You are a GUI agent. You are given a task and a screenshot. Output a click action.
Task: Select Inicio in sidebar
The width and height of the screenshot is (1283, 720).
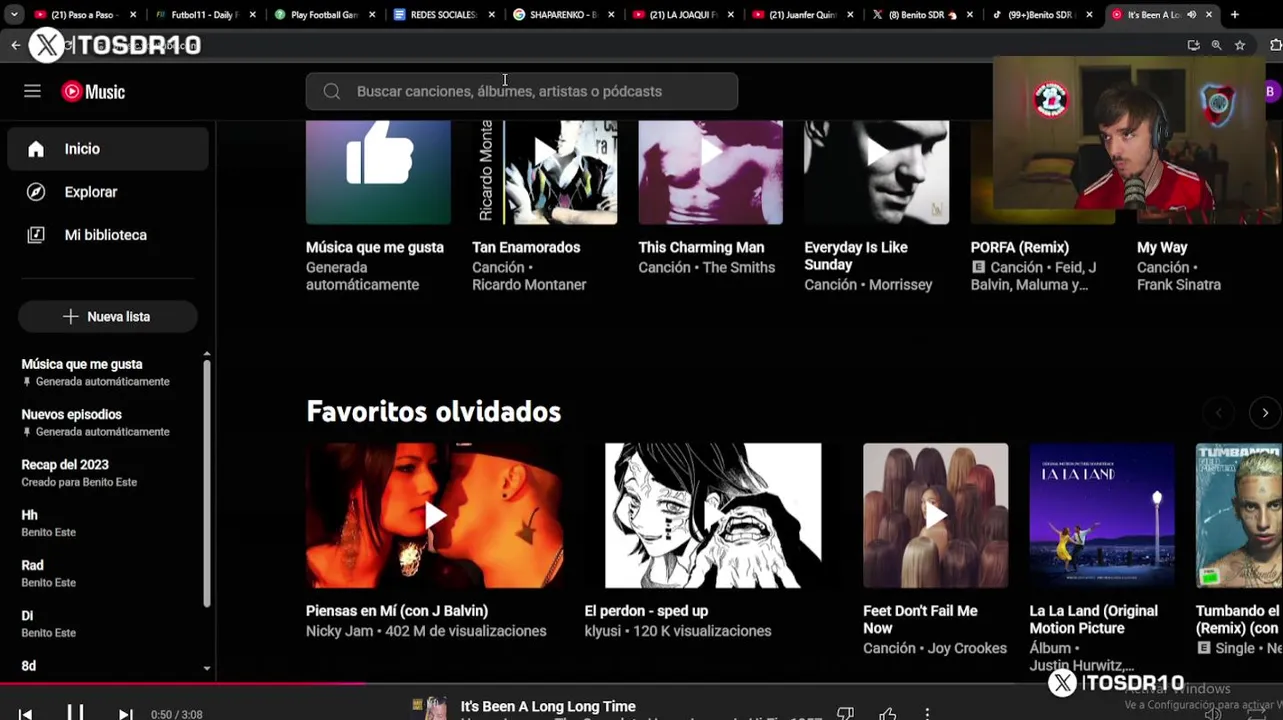pyautogui.click(x=108, y=149)
